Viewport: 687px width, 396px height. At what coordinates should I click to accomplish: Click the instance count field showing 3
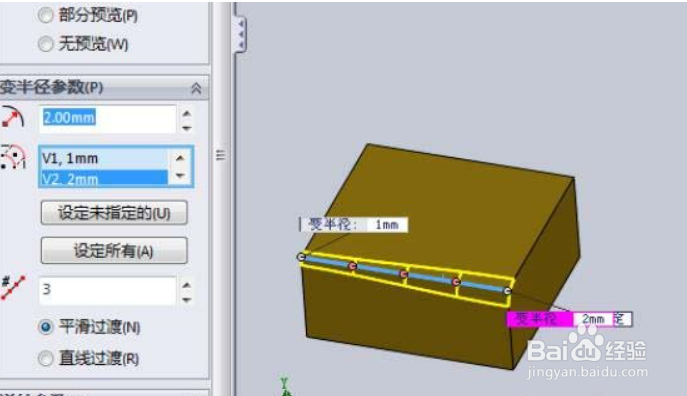click(x=108, y=290)
